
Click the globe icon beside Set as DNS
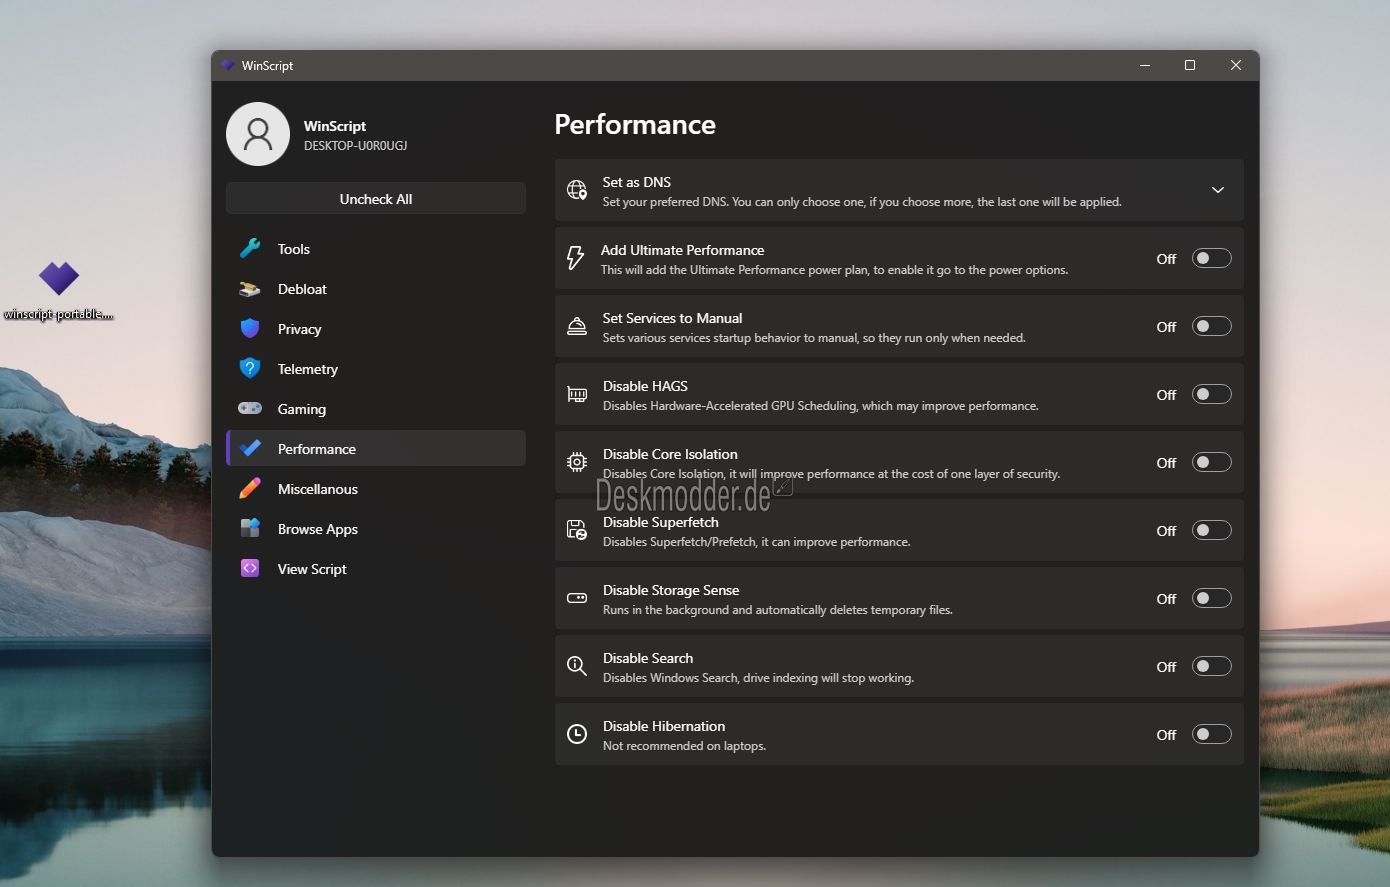coord(577,190)
